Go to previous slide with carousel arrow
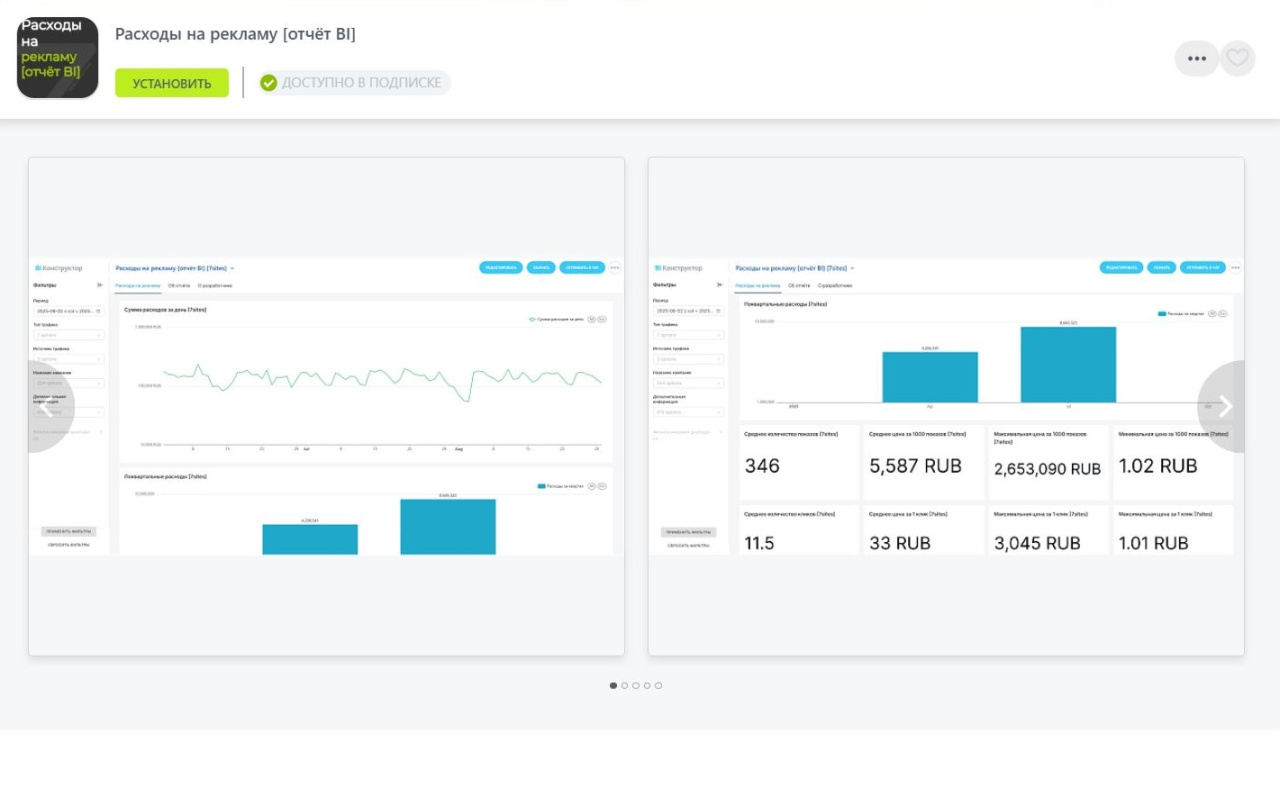 pos(48,407)
